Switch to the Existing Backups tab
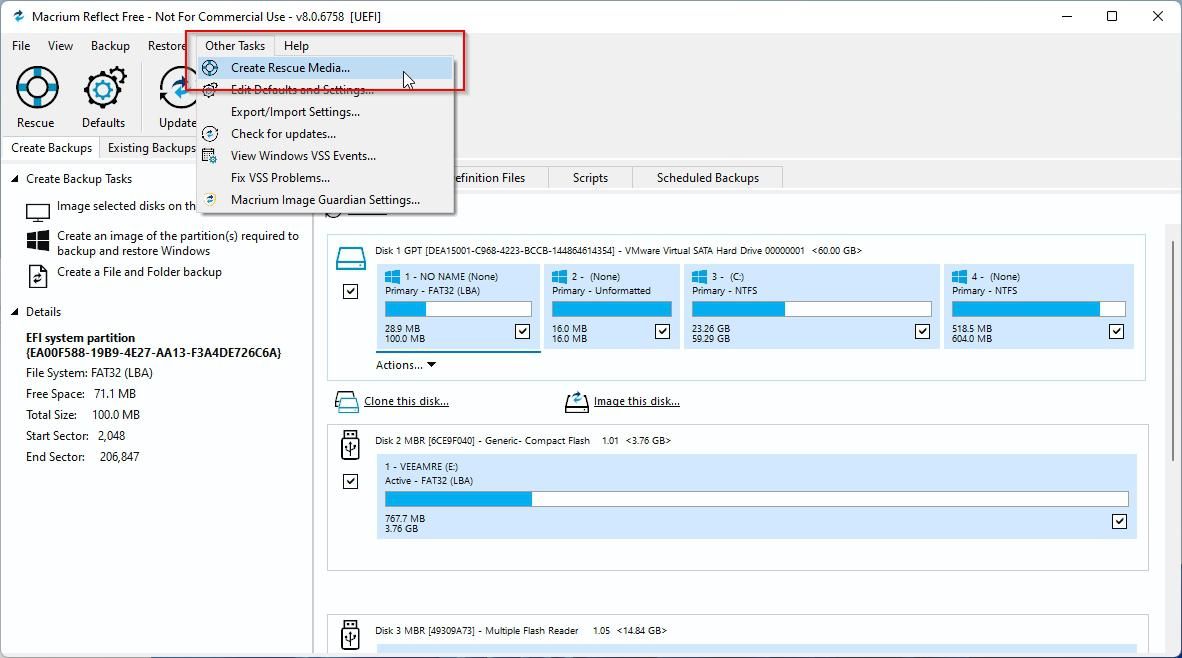Viewport: 1182px width, 658px height. (x=151, y=148)
